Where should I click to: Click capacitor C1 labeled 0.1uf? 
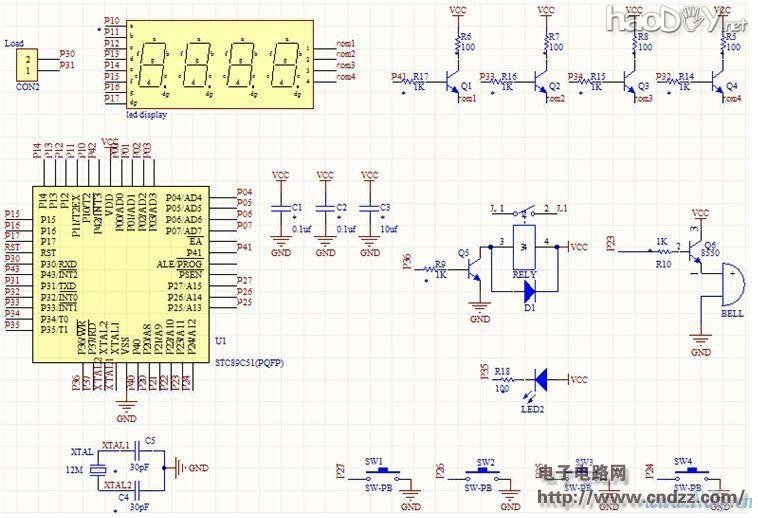(282, 211)
